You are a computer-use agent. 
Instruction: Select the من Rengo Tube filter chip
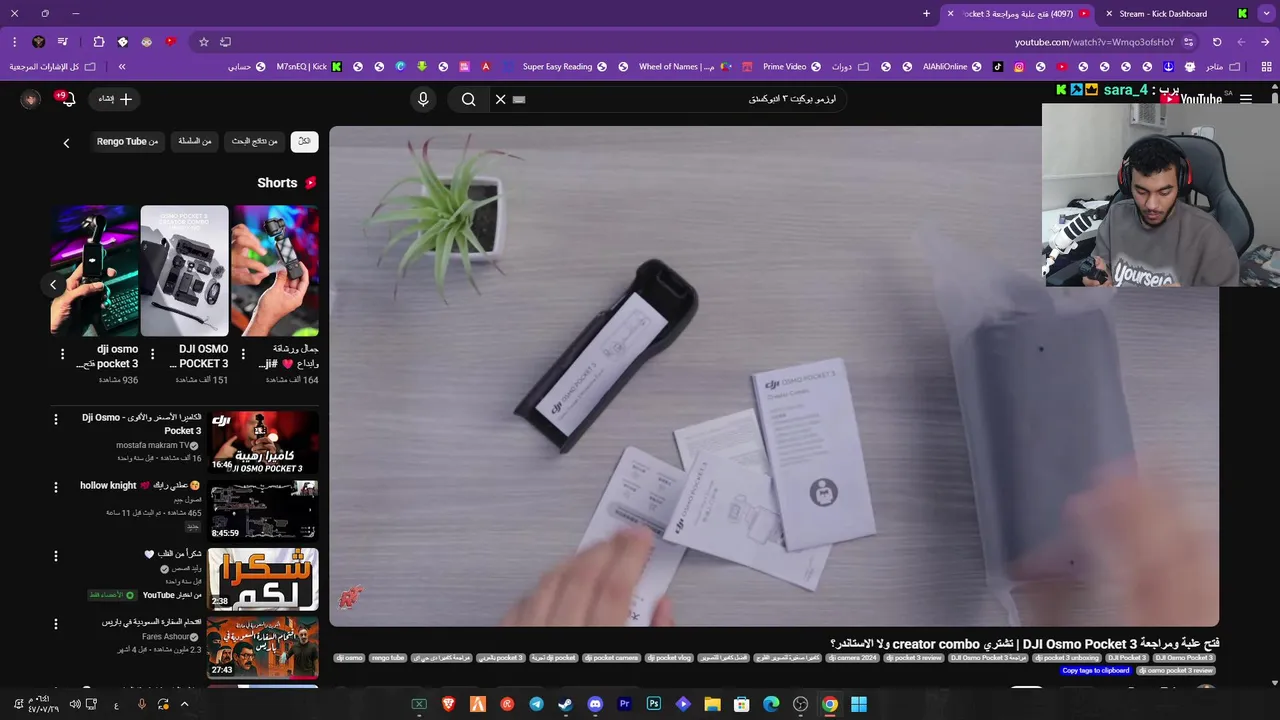coord(127,141)
